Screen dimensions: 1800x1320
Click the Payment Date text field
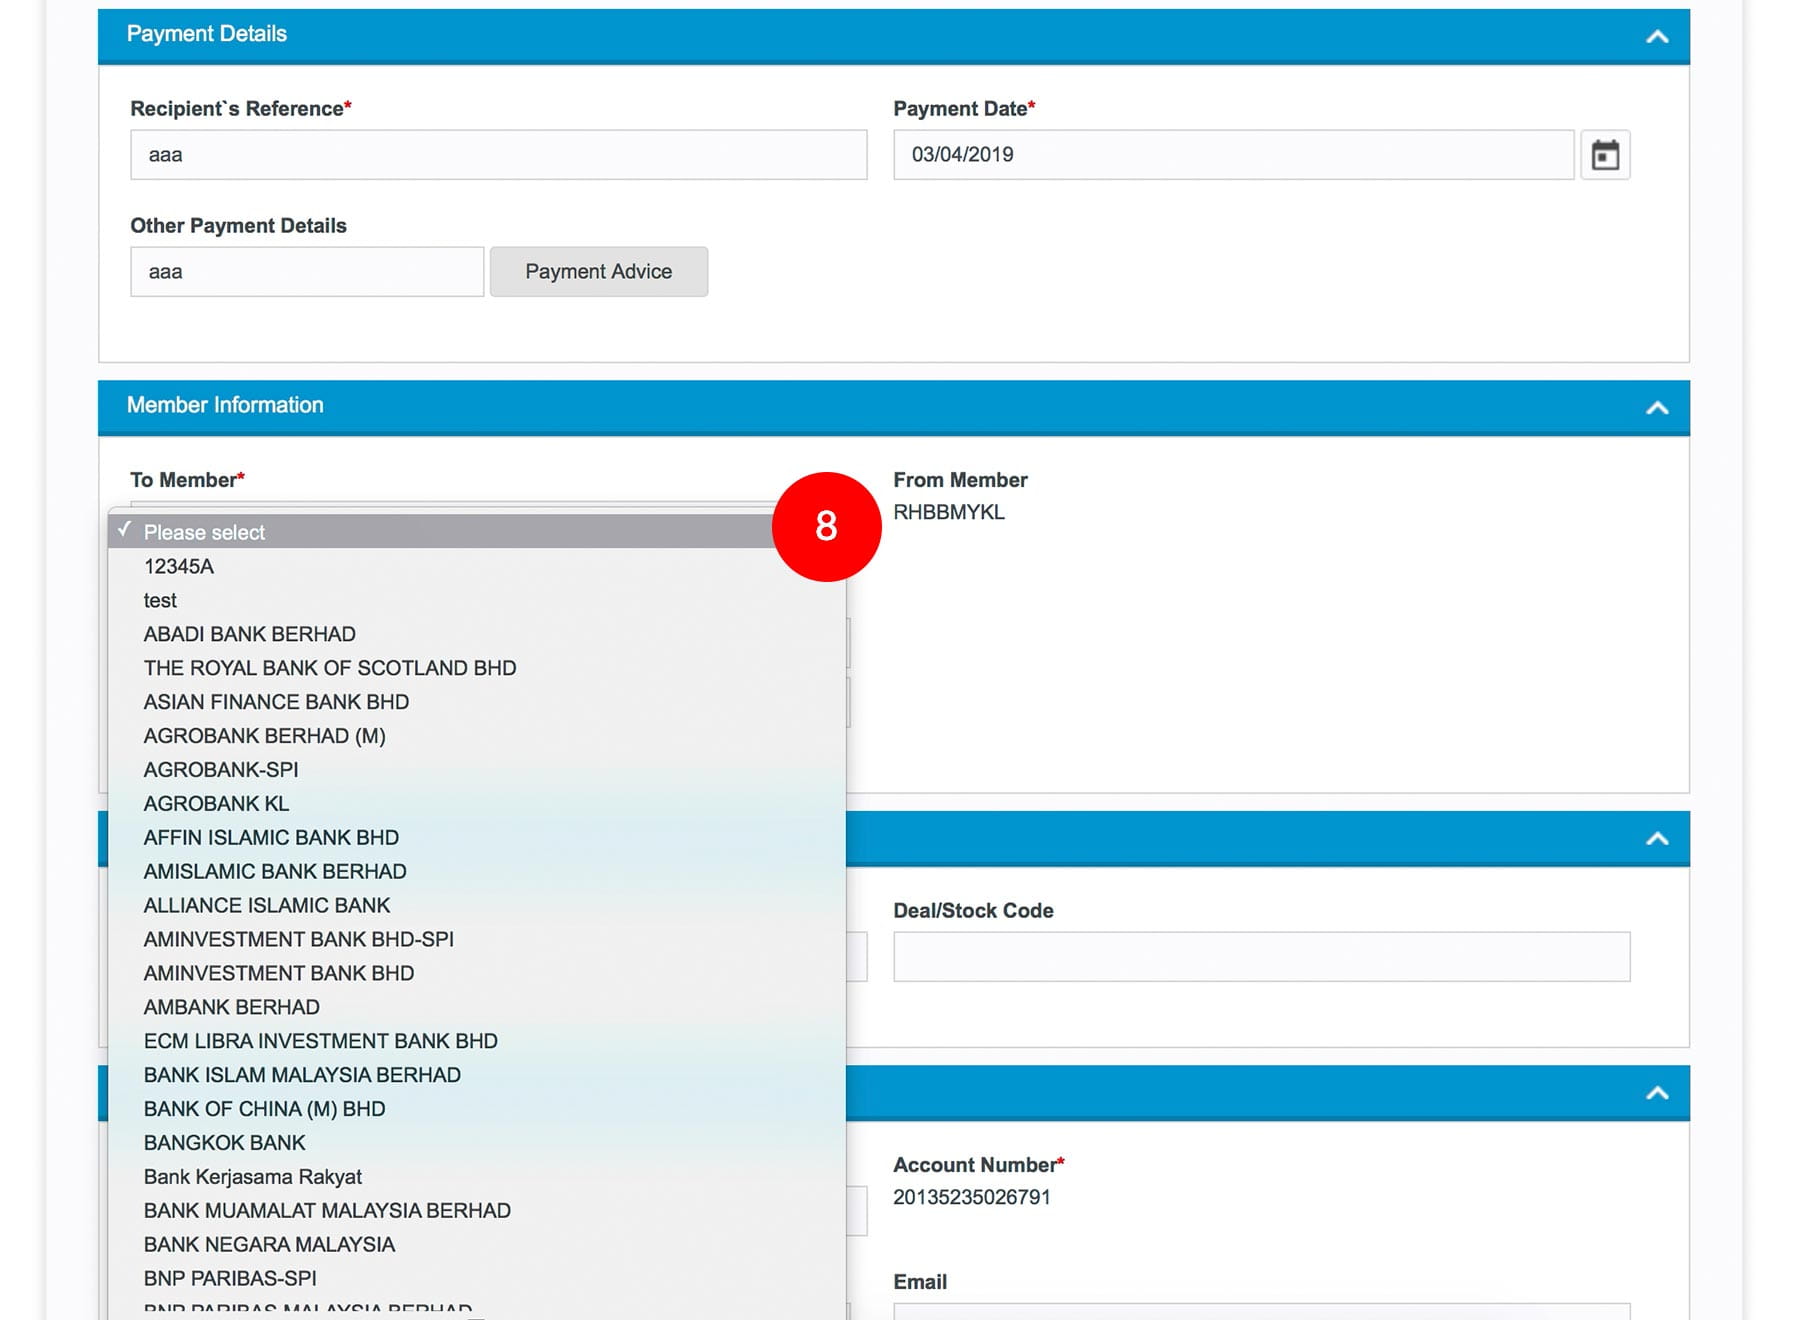pyautogui.click(x=1233, y=155)
